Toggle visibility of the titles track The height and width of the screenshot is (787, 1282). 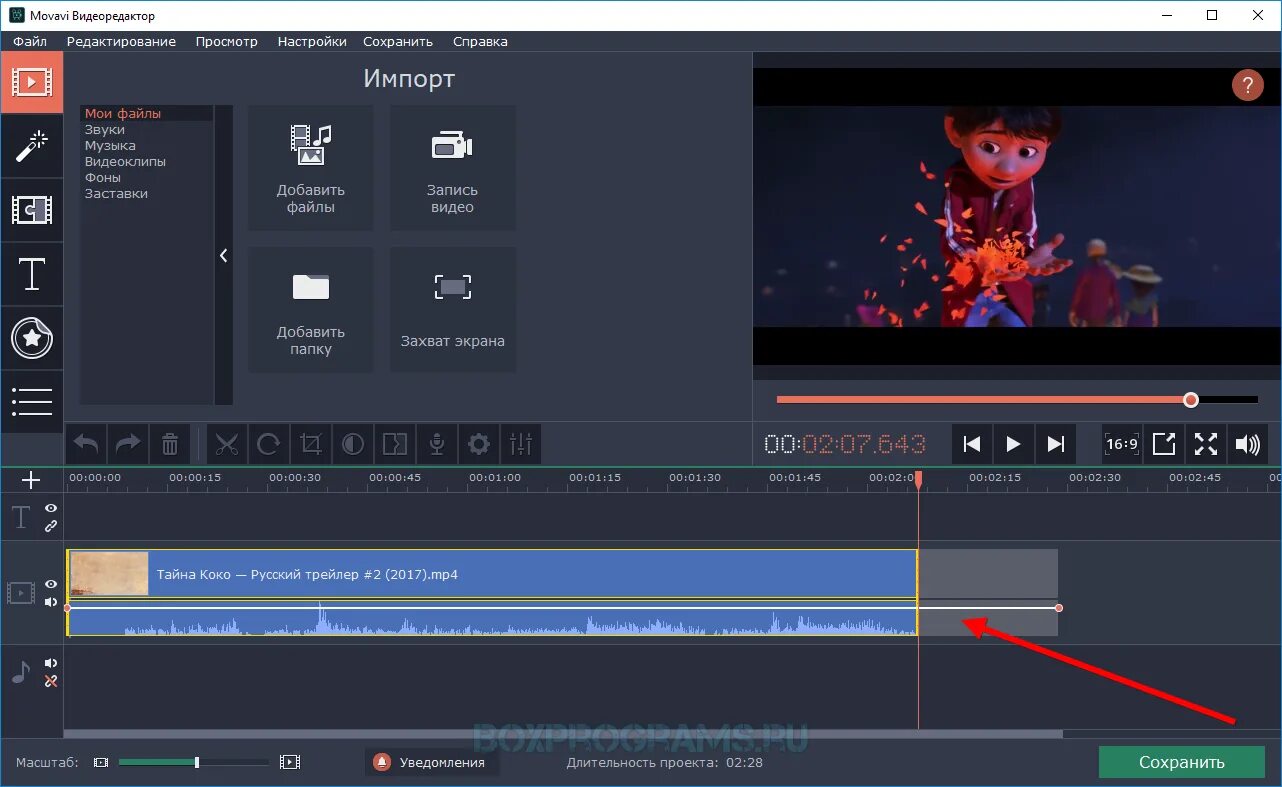pos(51,509)
